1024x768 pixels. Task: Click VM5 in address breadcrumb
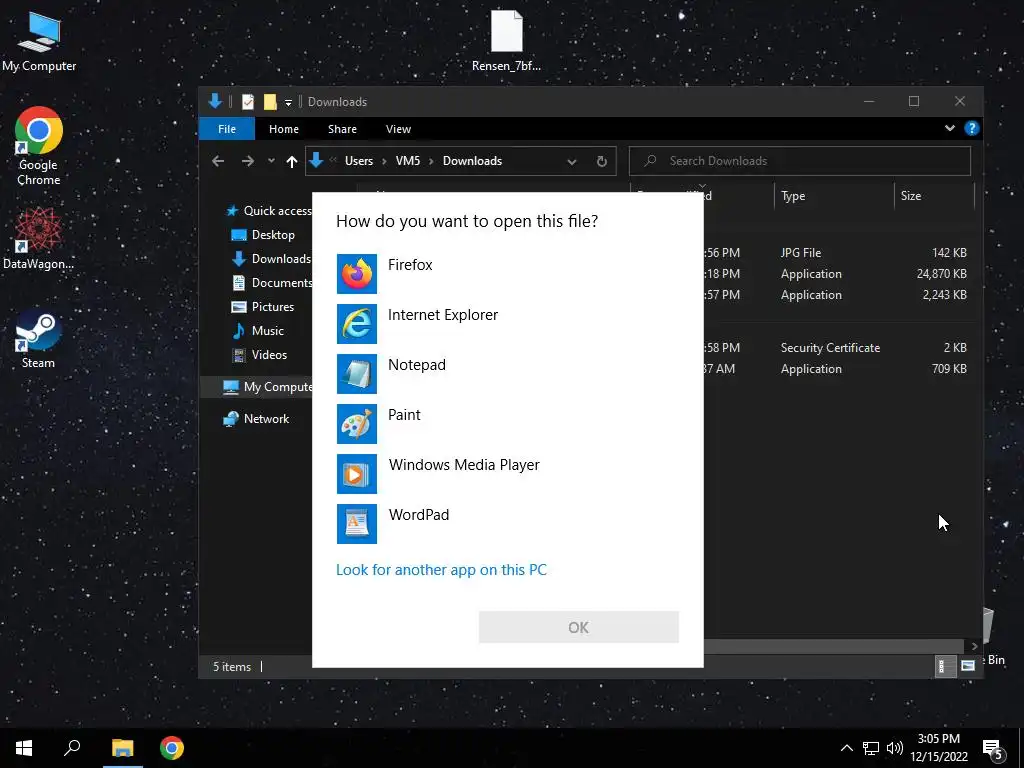click(408, 161)
